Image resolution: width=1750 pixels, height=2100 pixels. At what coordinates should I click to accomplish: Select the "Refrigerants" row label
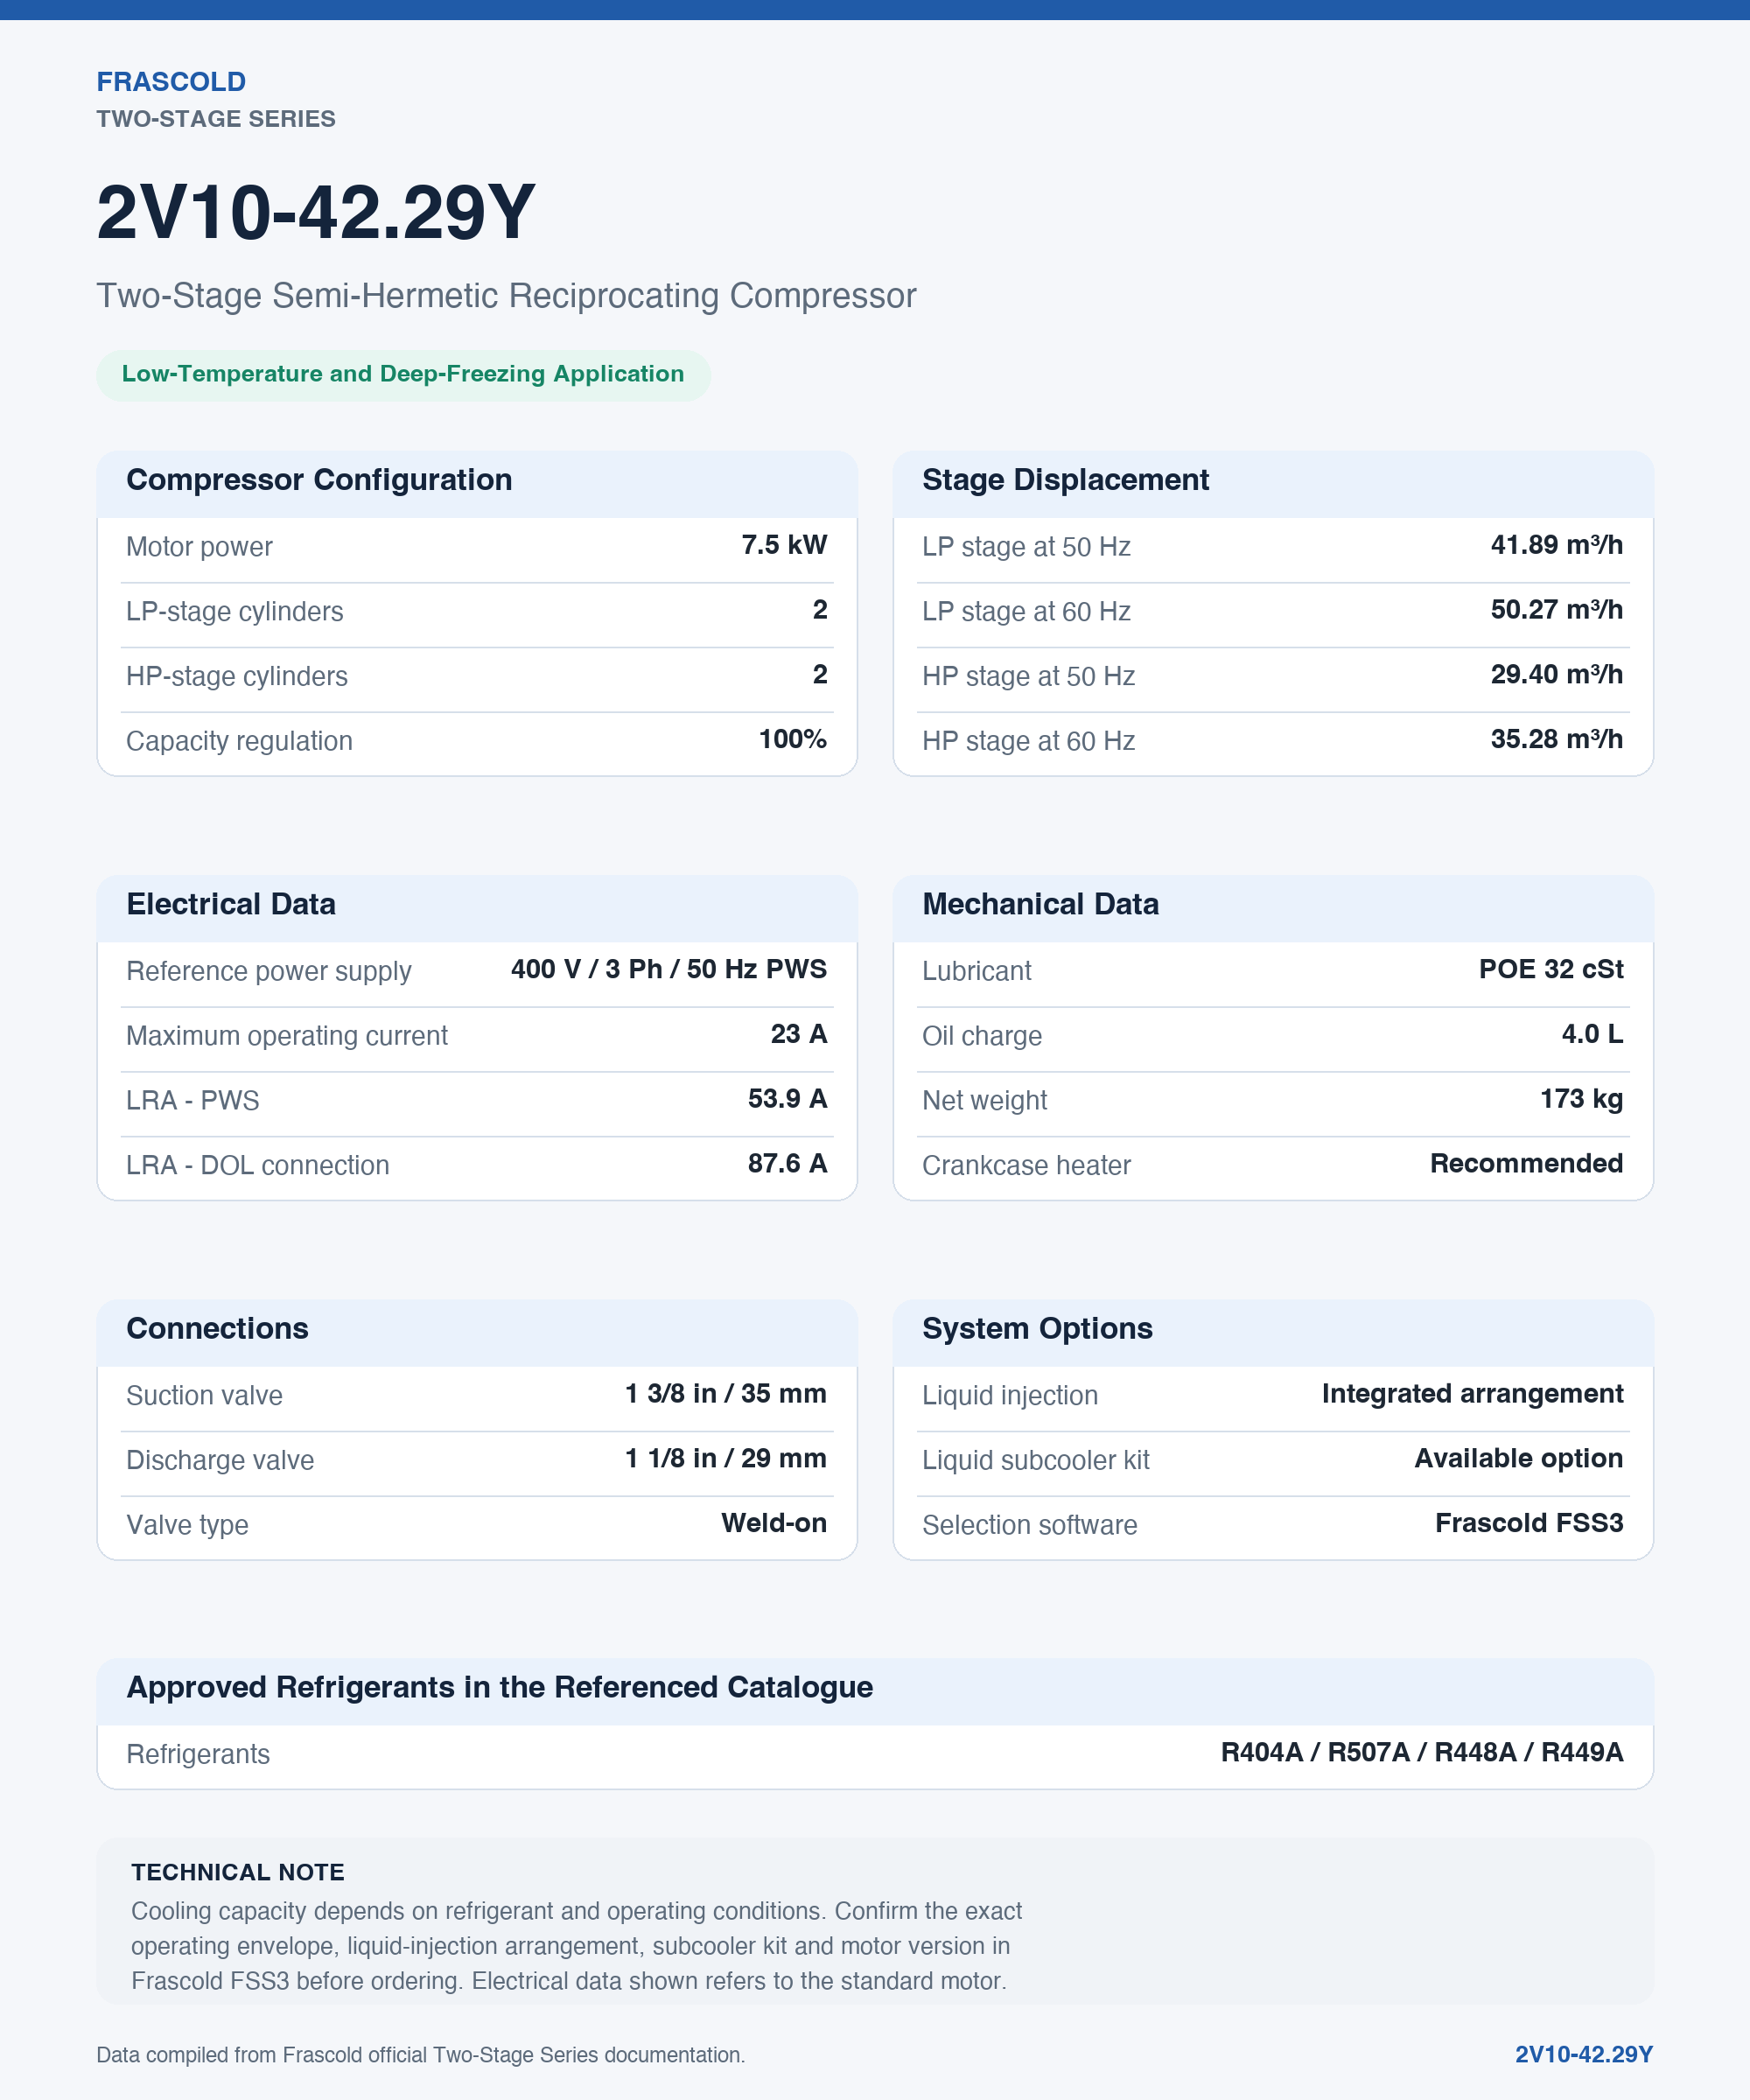[x=198, y=1755]
